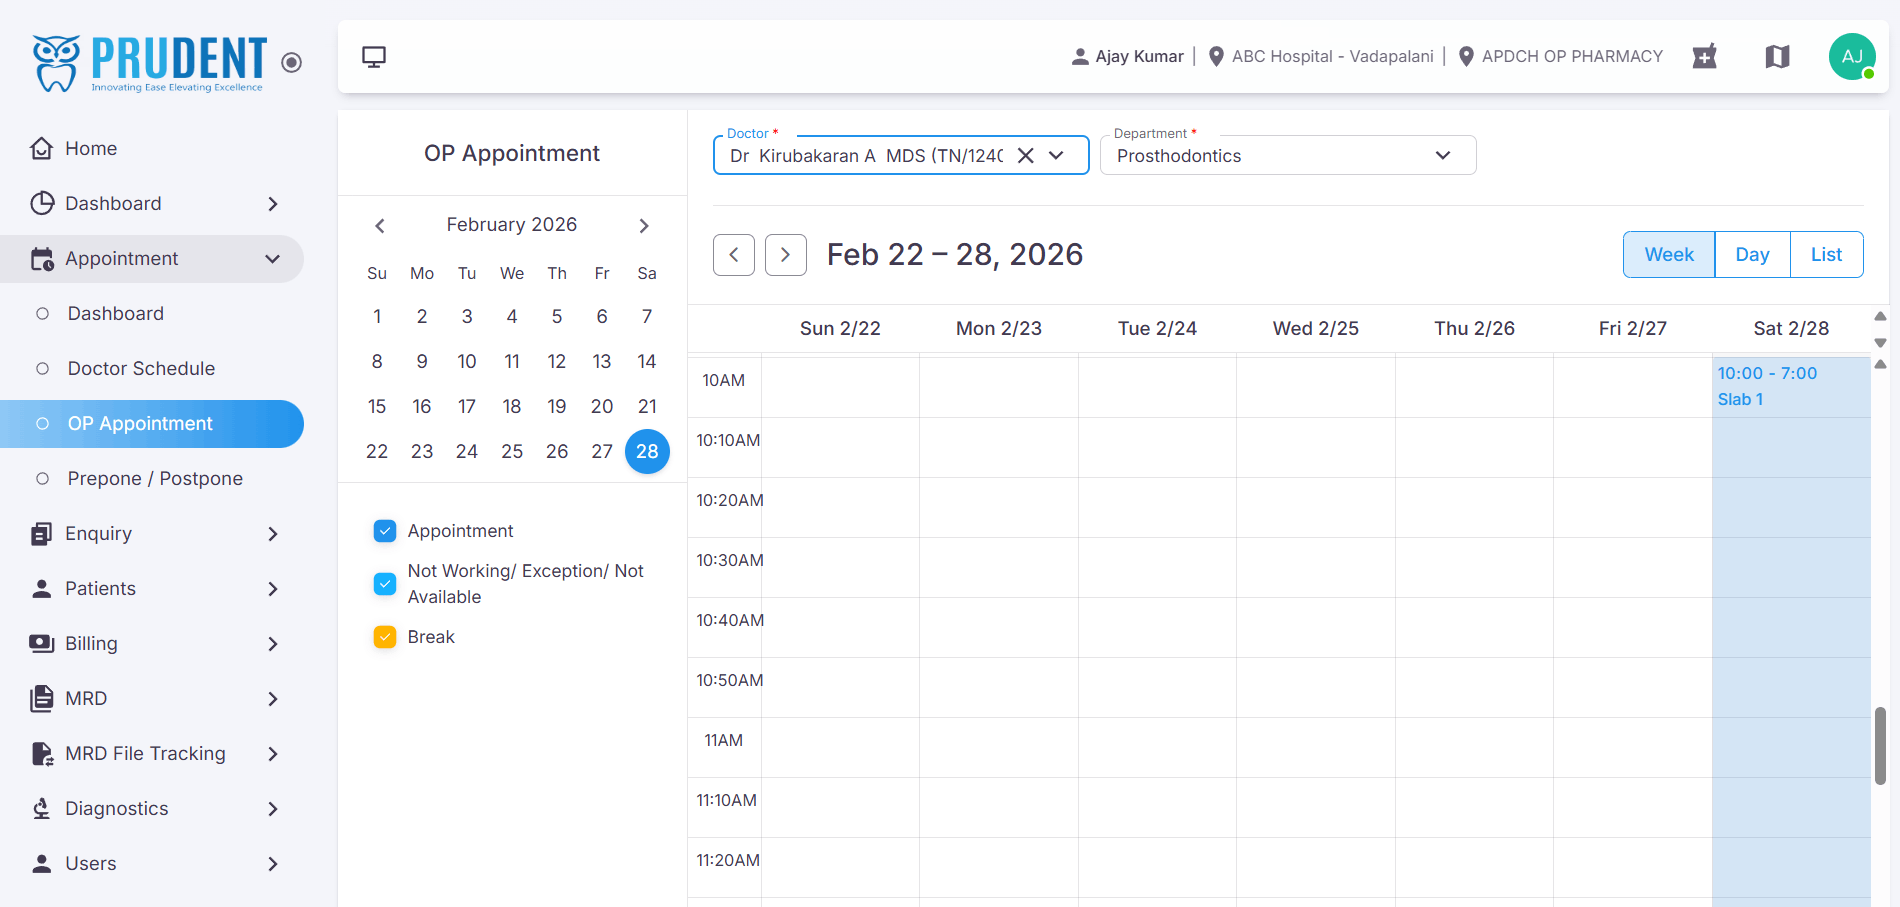The height and width of the screenshot is (907, 1900).
Task: Go to previous month in mini calendar
Action: click(380, 226)
